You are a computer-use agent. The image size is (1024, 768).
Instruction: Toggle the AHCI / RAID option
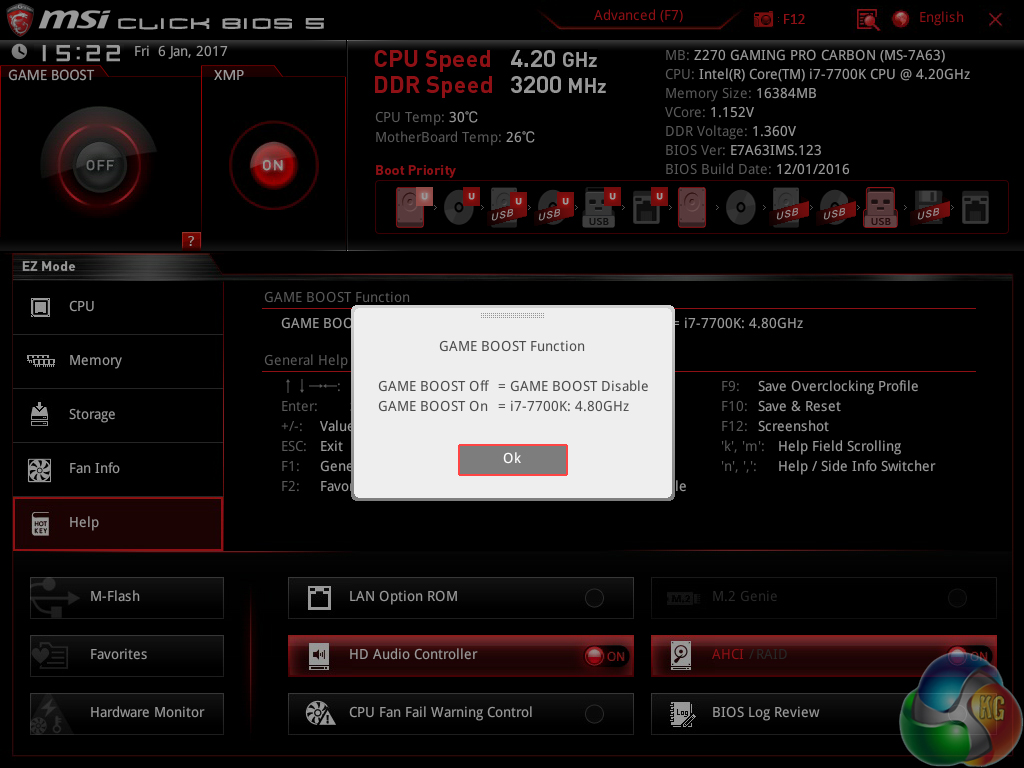coord(824,655)
